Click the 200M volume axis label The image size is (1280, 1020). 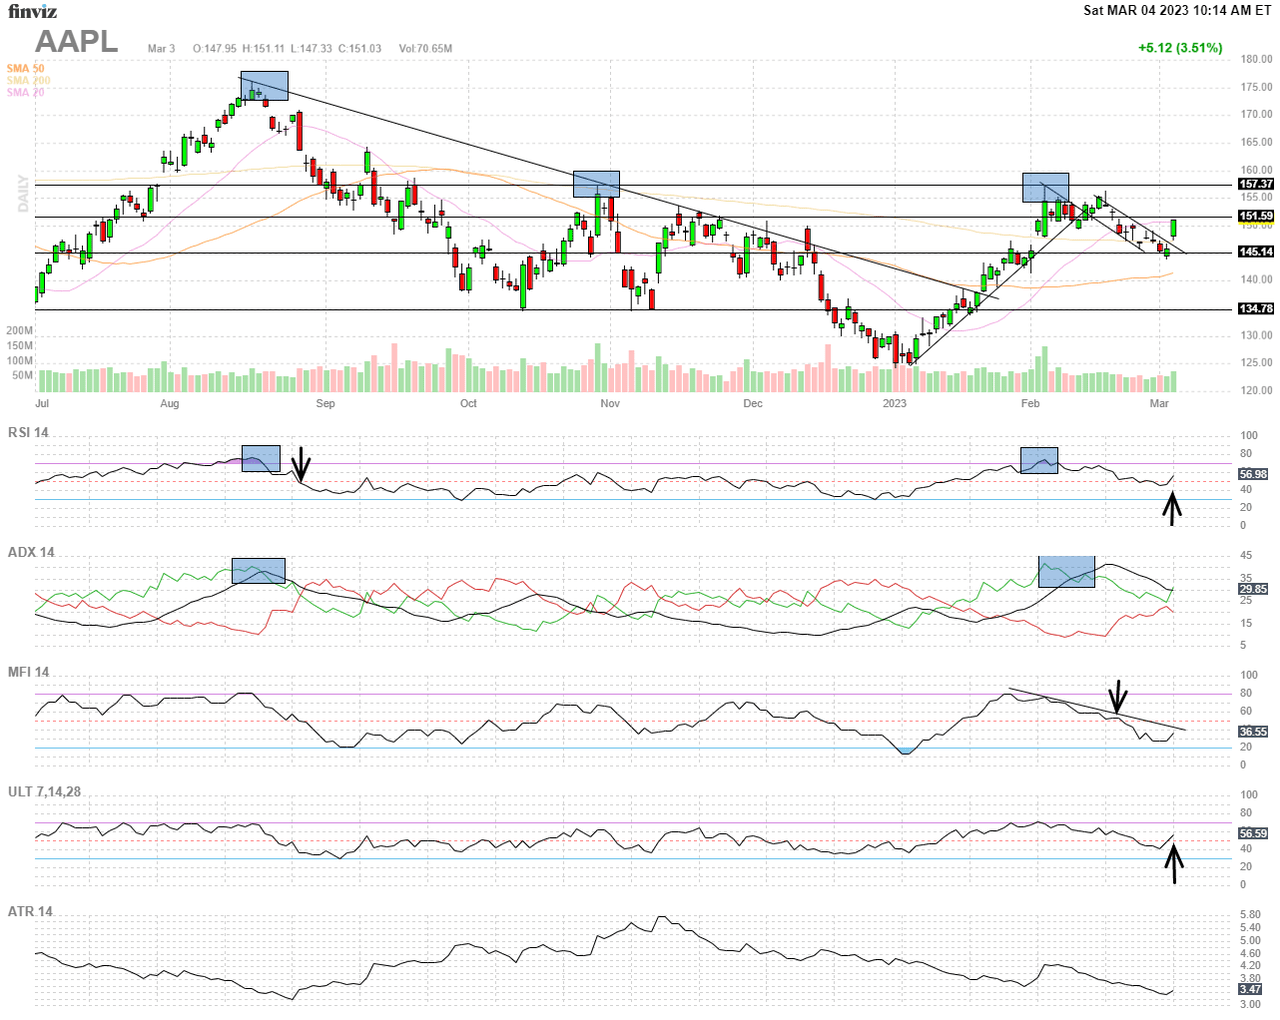pos(20,331)
